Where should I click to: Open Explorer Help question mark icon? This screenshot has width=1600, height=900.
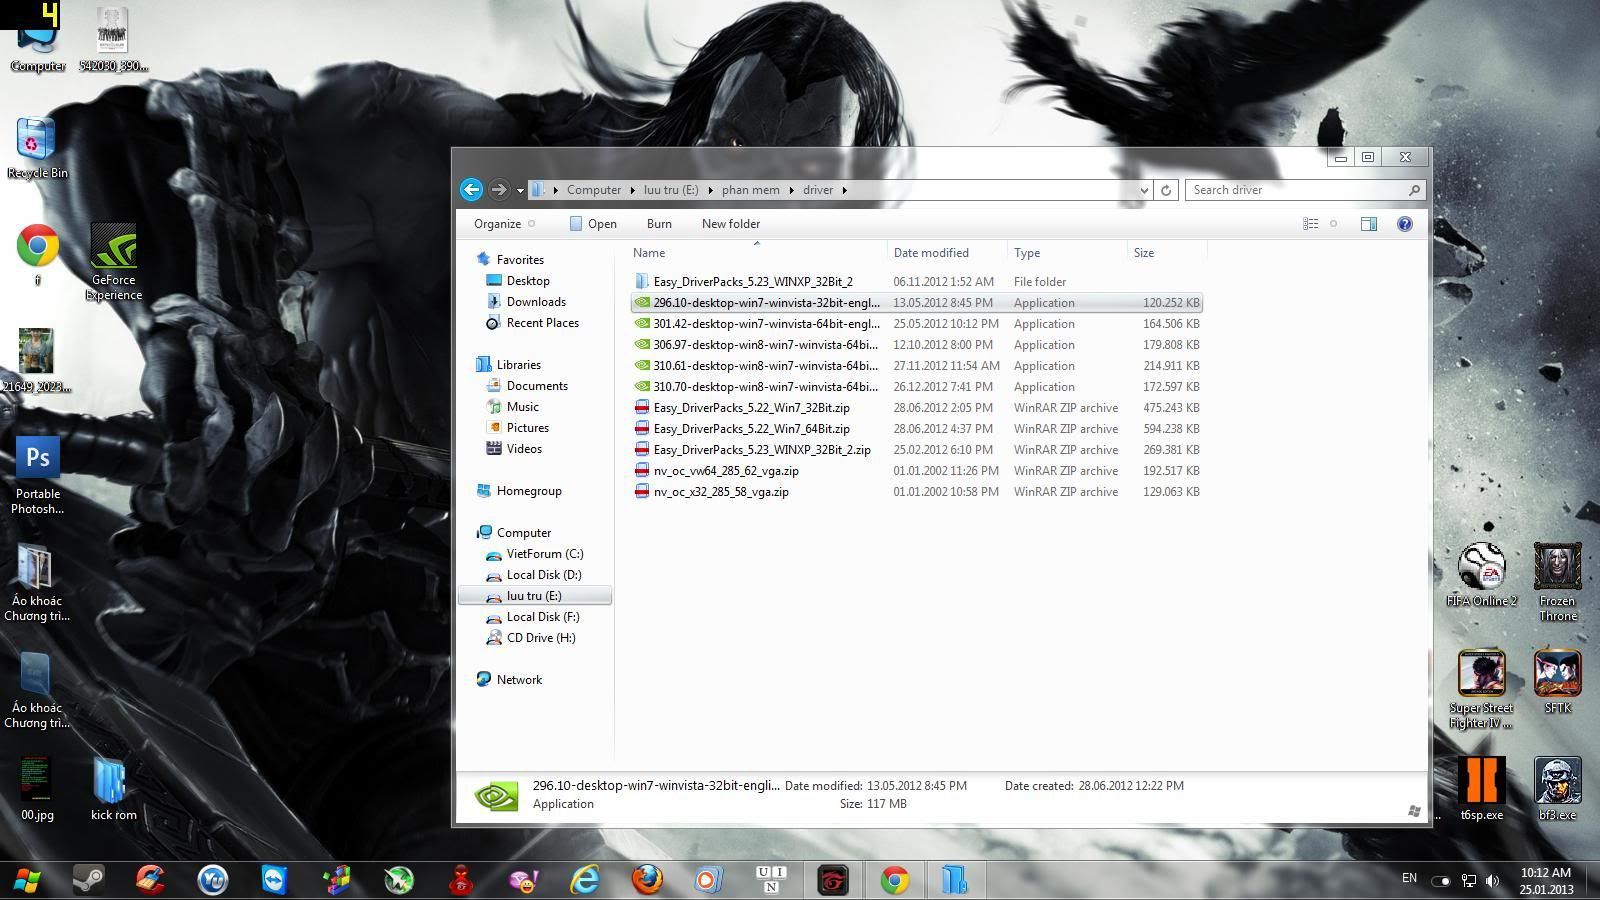tap(1404, 224)
